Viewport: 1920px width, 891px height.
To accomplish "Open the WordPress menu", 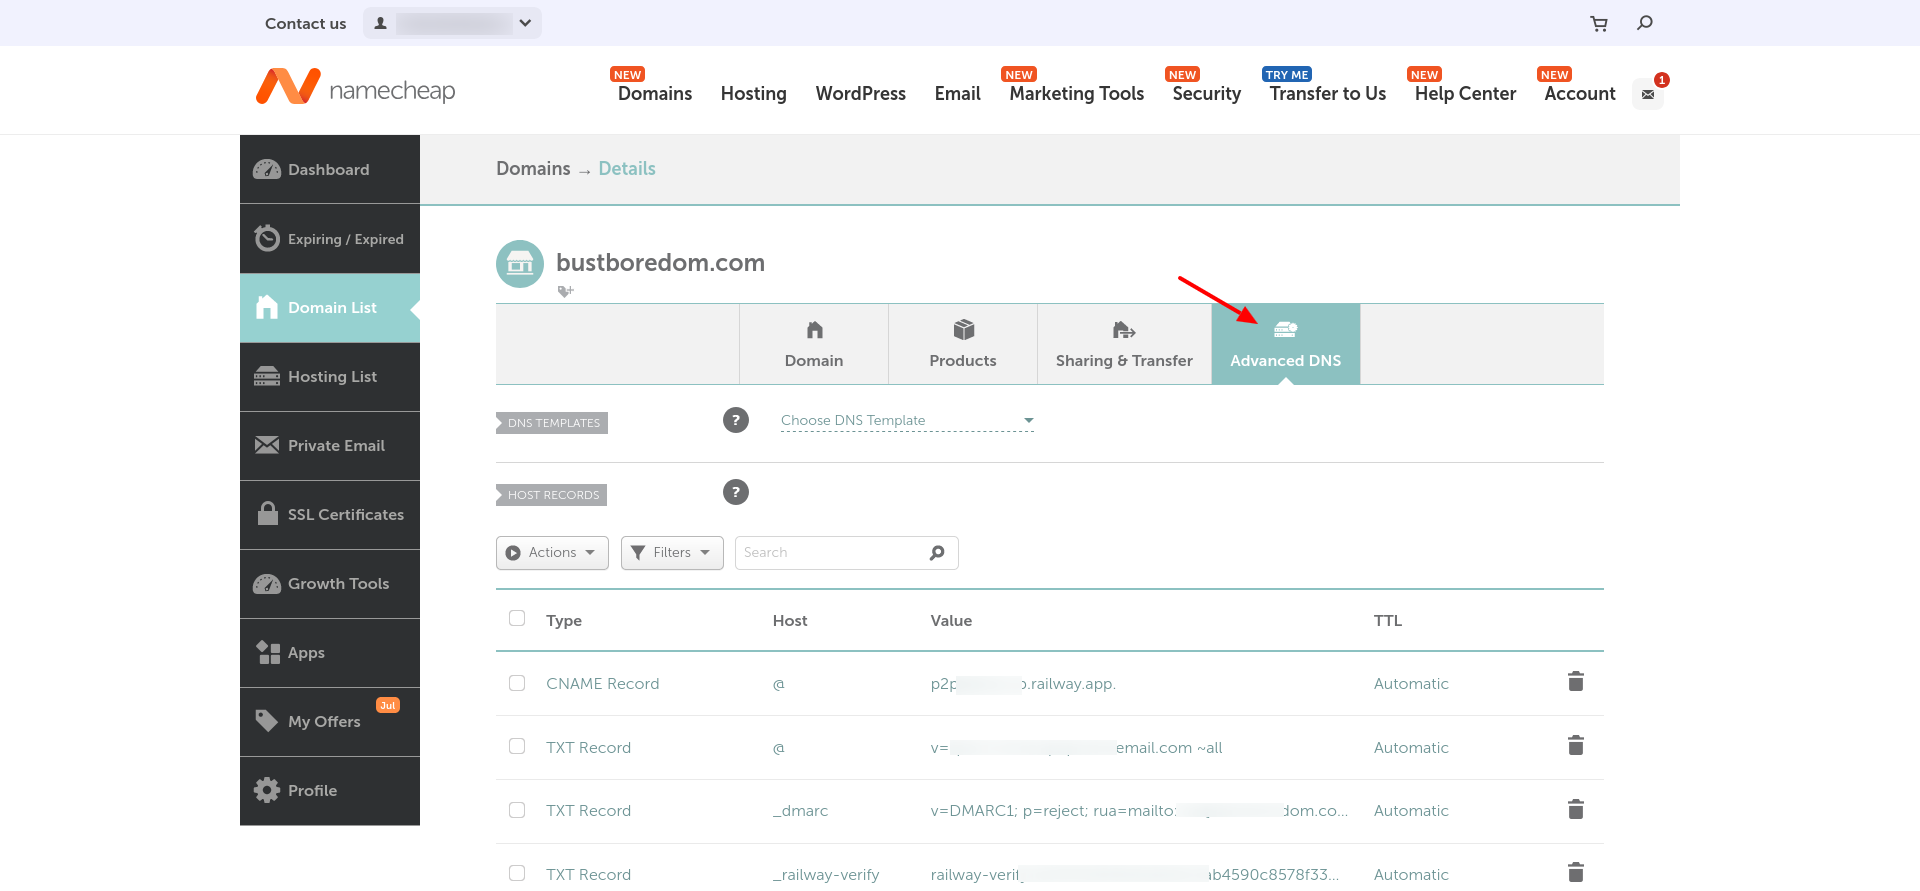I will tap(861, 93).
